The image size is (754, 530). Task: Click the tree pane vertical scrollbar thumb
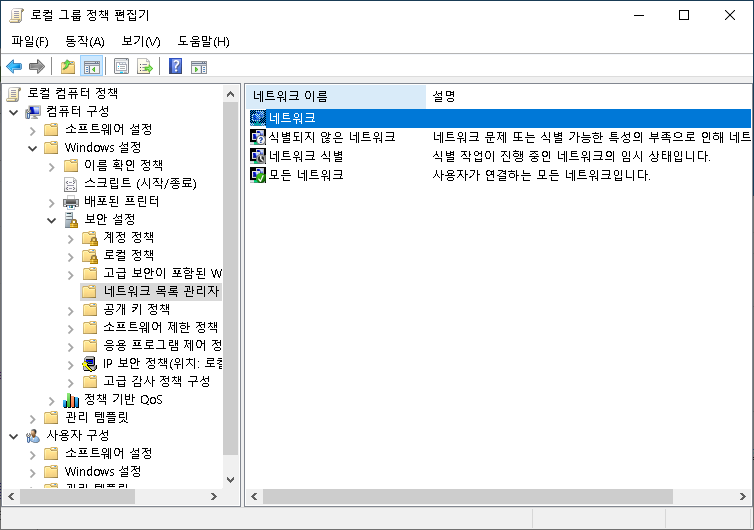(230, 278)
